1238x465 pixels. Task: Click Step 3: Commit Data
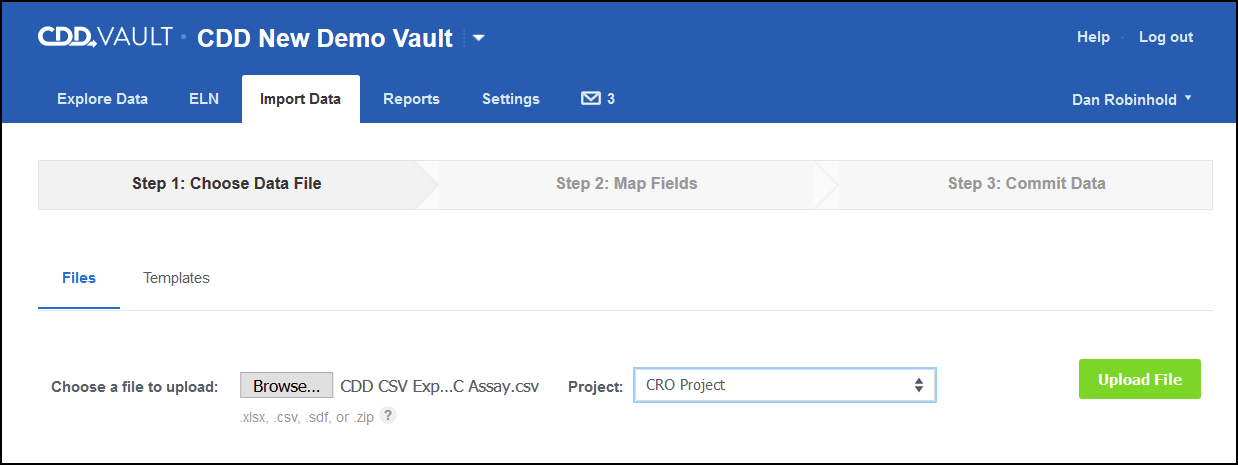(1027, 184)
